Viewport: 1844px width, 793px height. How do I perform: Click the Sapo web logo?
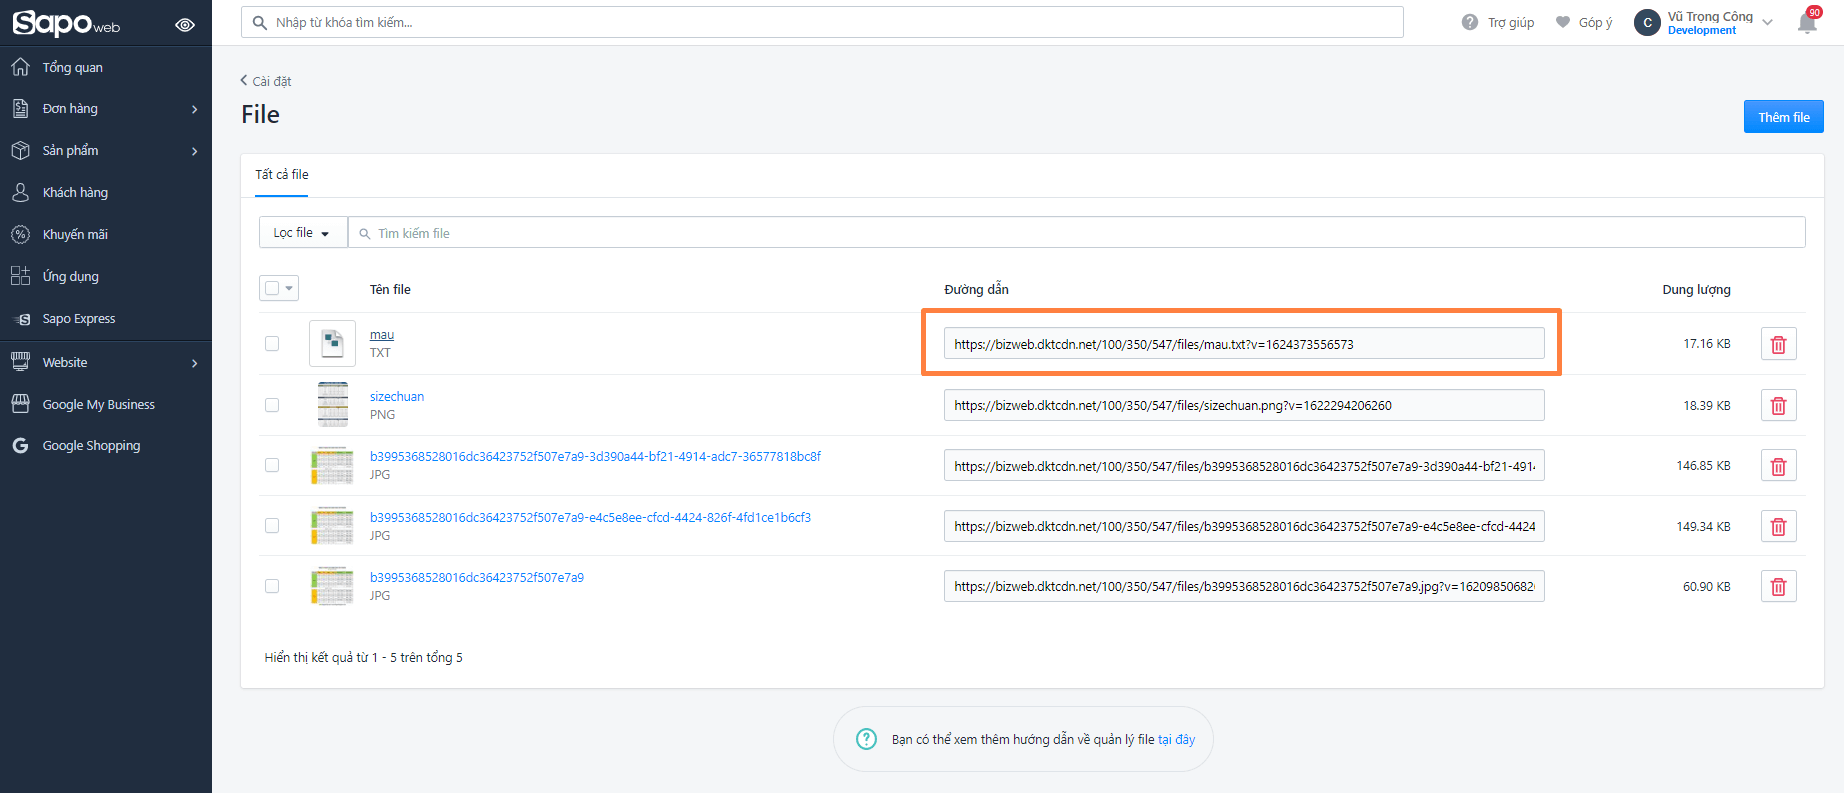coord(66,23)
